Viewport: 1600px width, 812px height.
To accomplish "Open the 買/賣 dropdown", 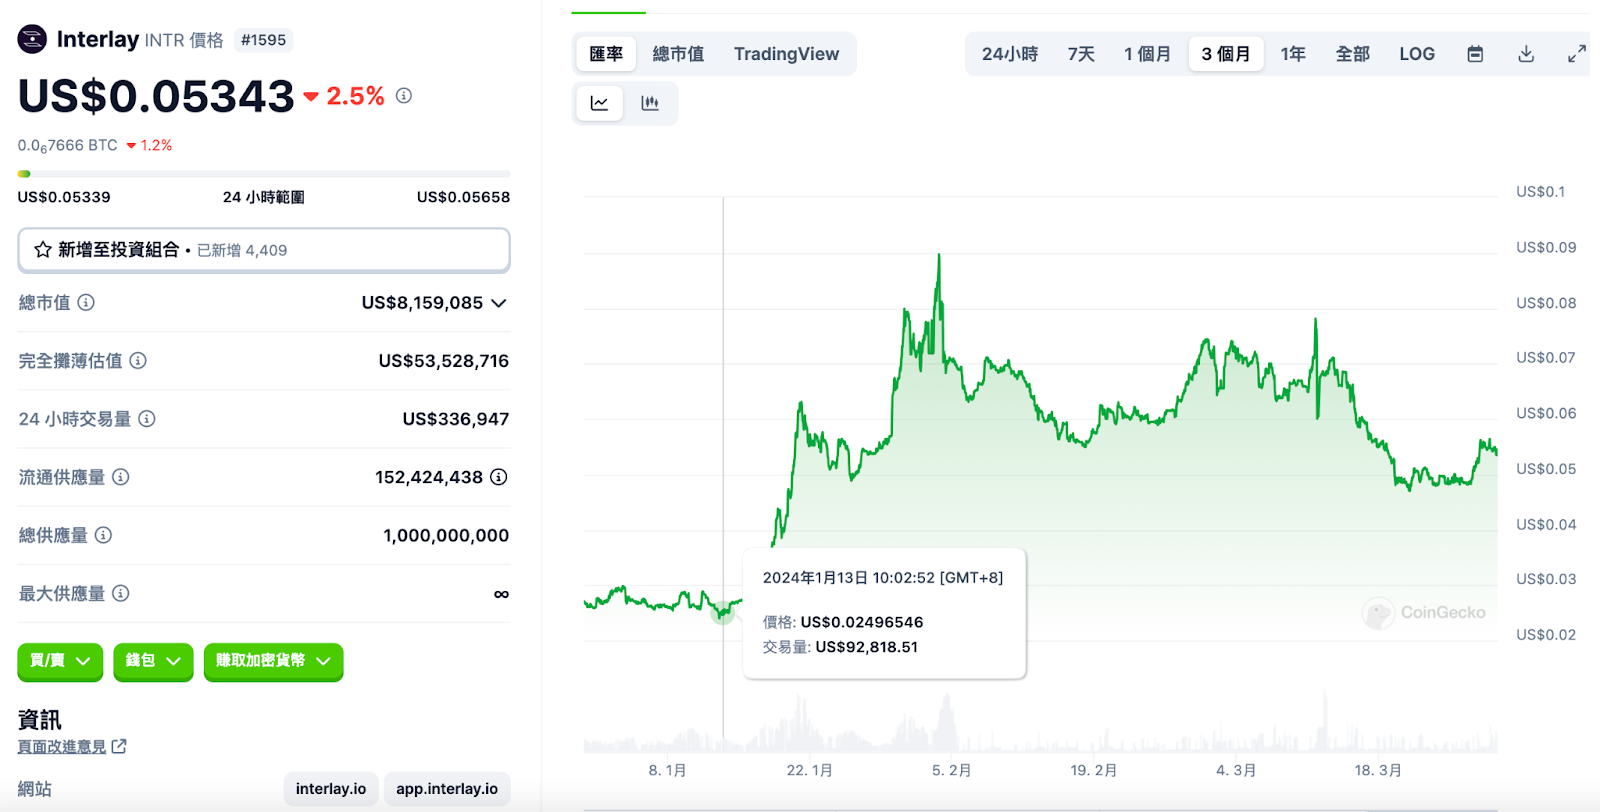I will tap(60, 661).
